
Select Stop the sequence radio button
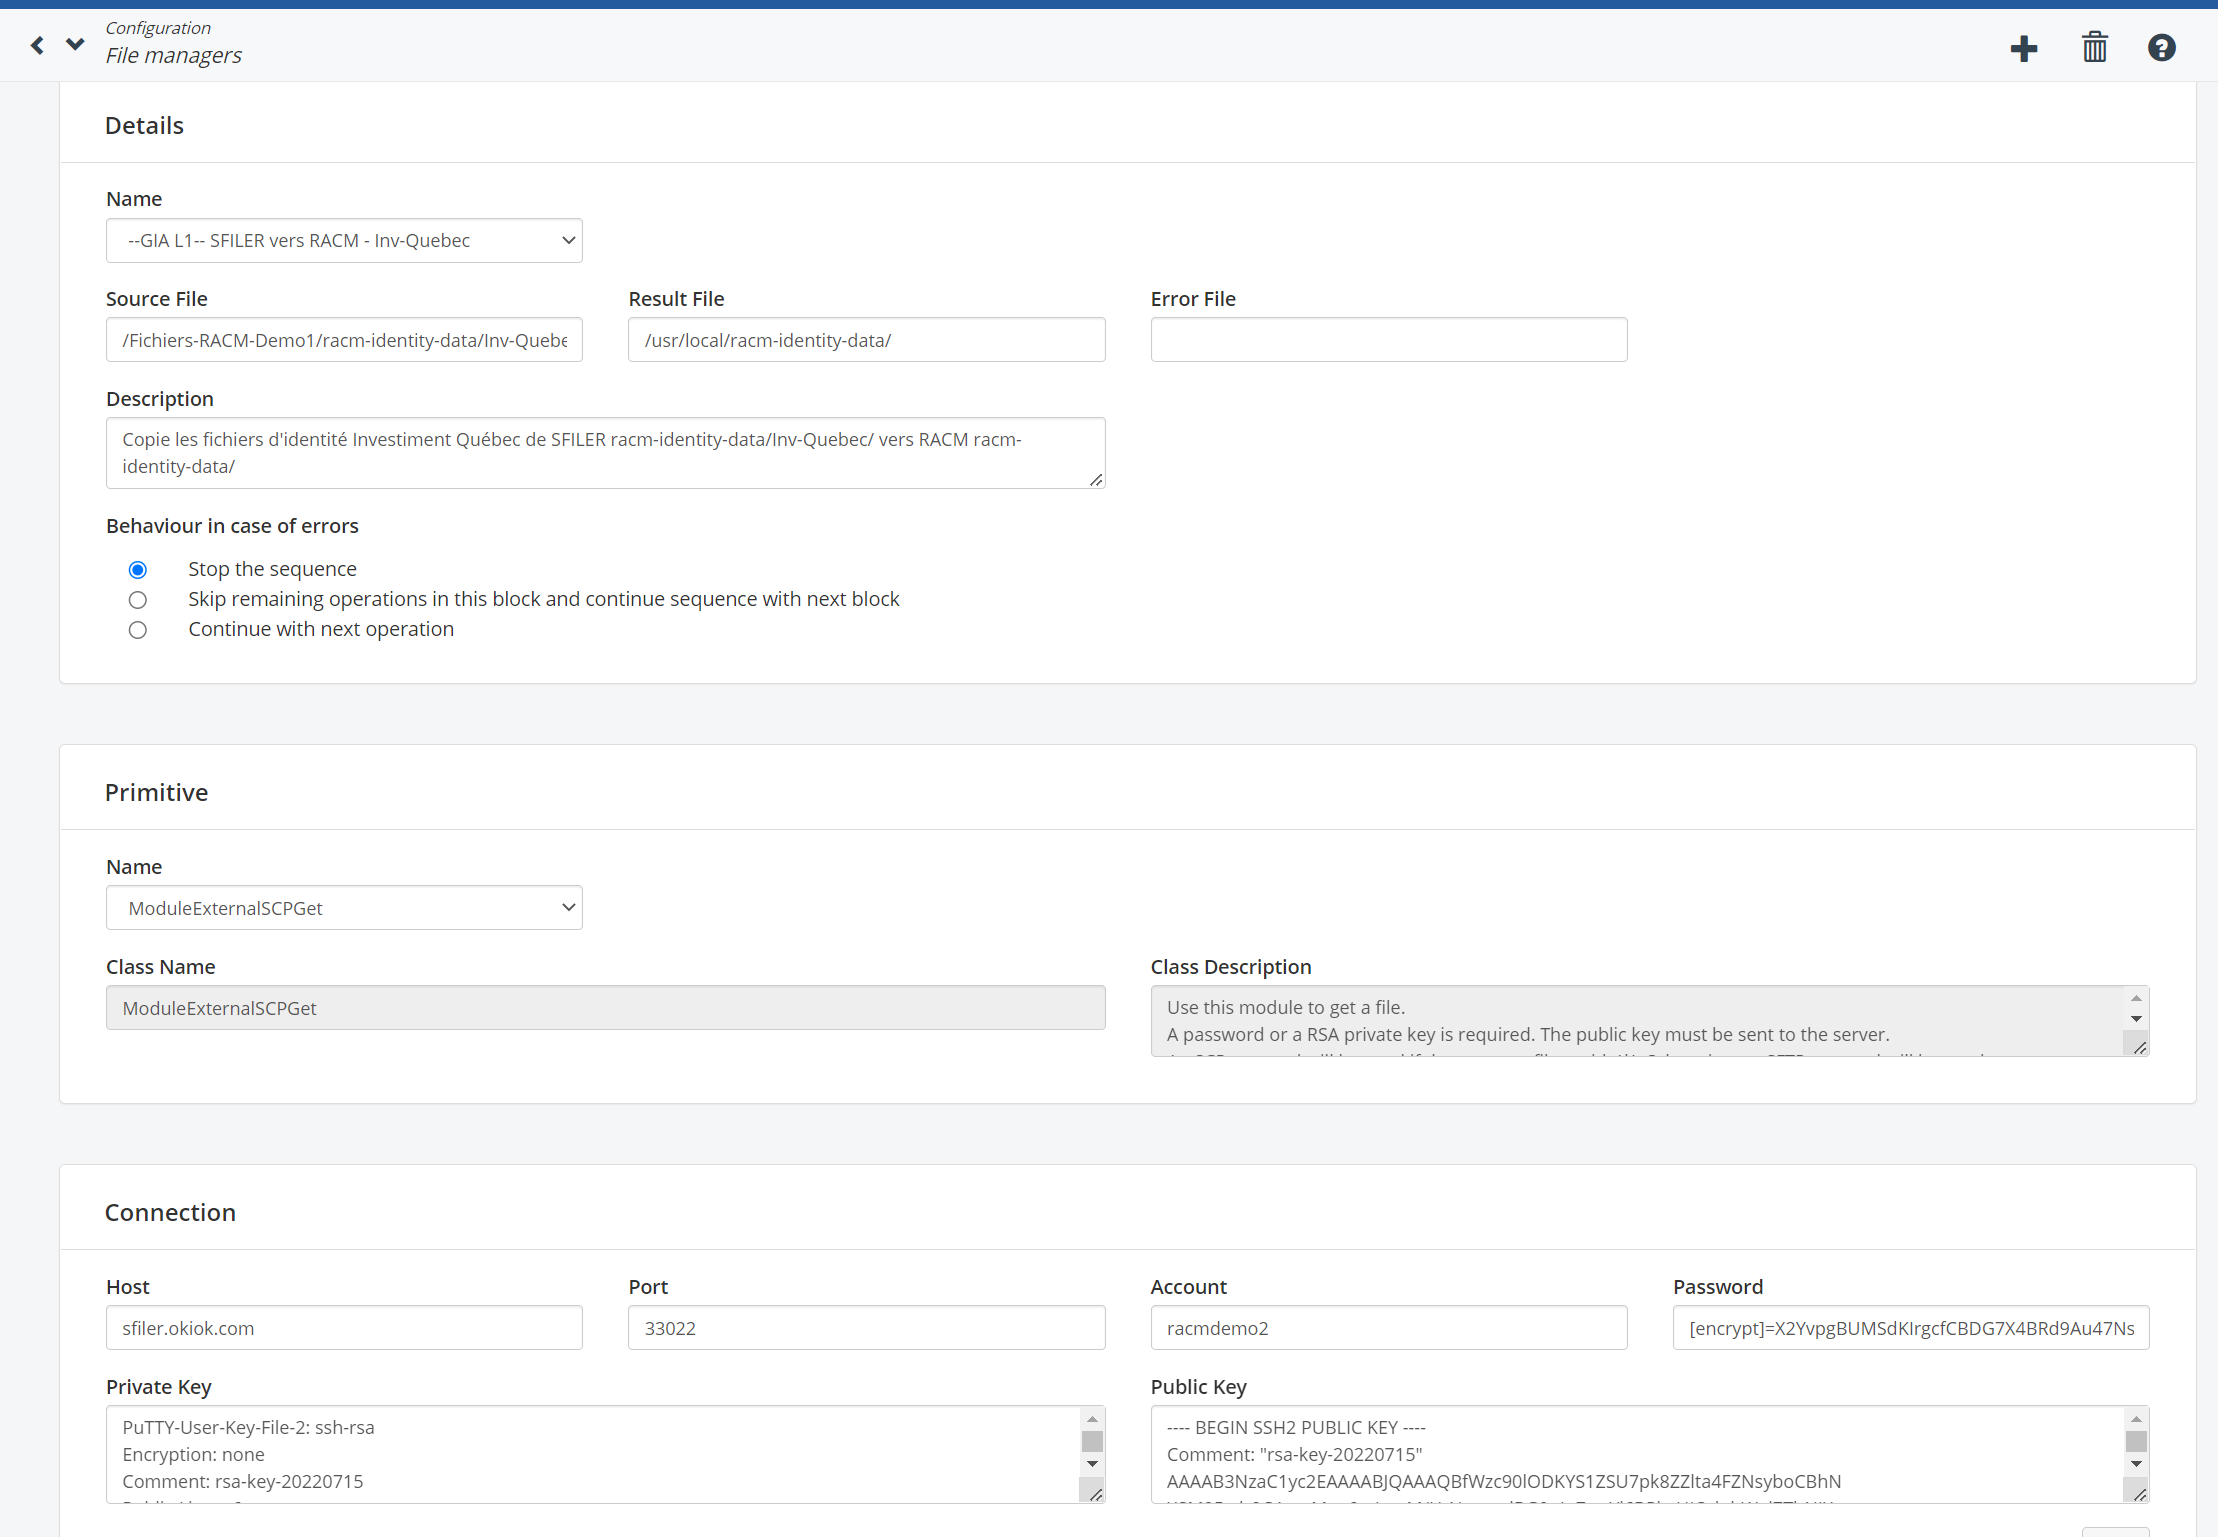pyautogui.click(x=138, y=570)
